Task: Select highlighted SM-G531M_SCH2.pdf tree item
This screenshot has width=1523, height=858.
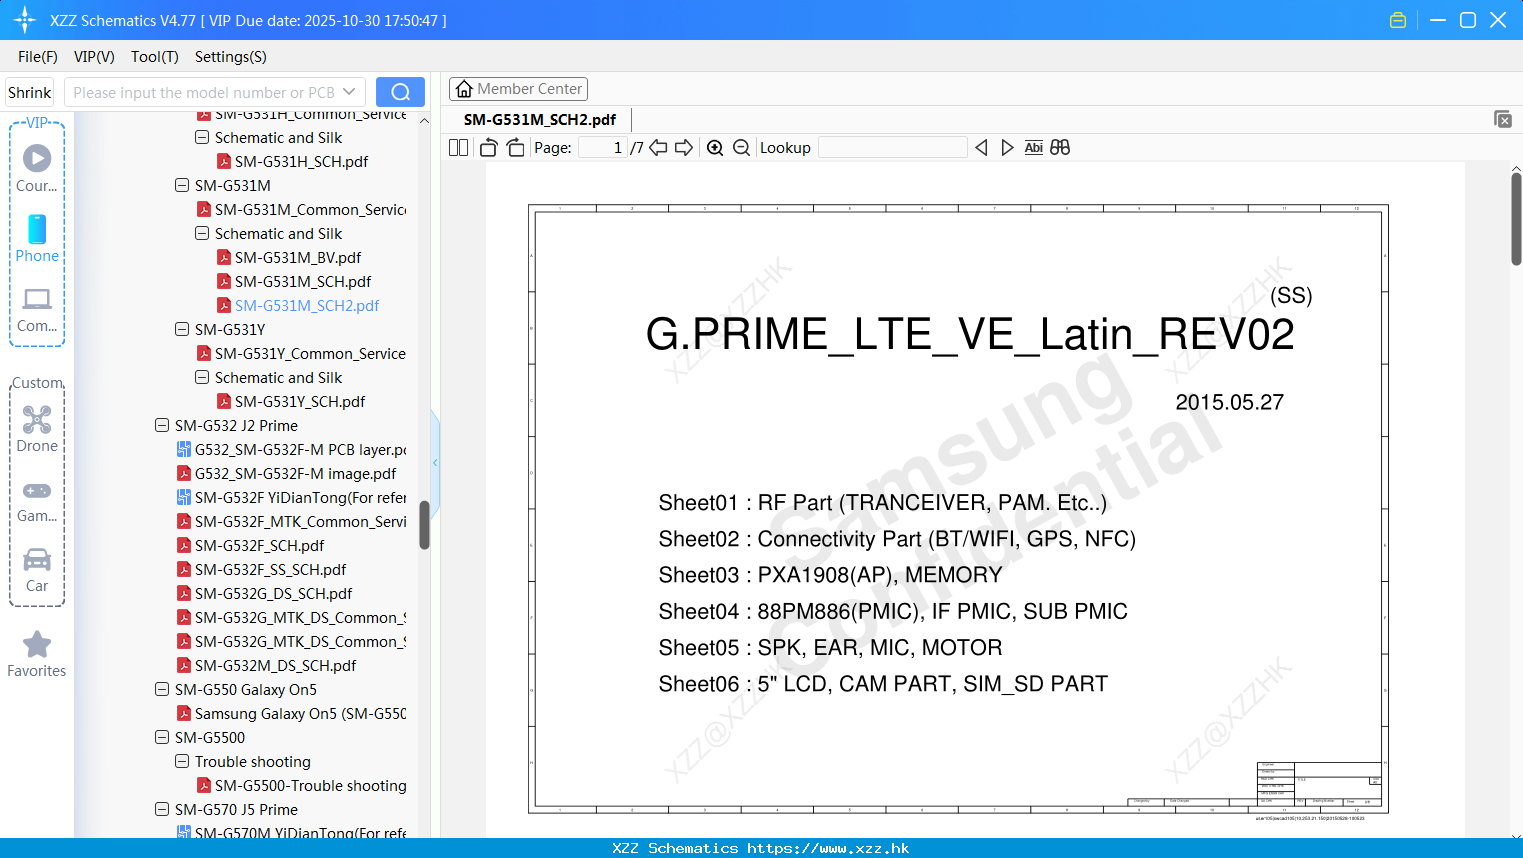Action: pos(307,305)
